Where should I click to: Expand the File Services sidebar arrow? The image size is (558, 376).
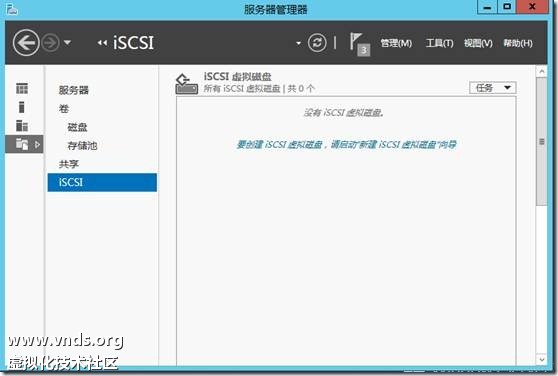tap(37, 144)
